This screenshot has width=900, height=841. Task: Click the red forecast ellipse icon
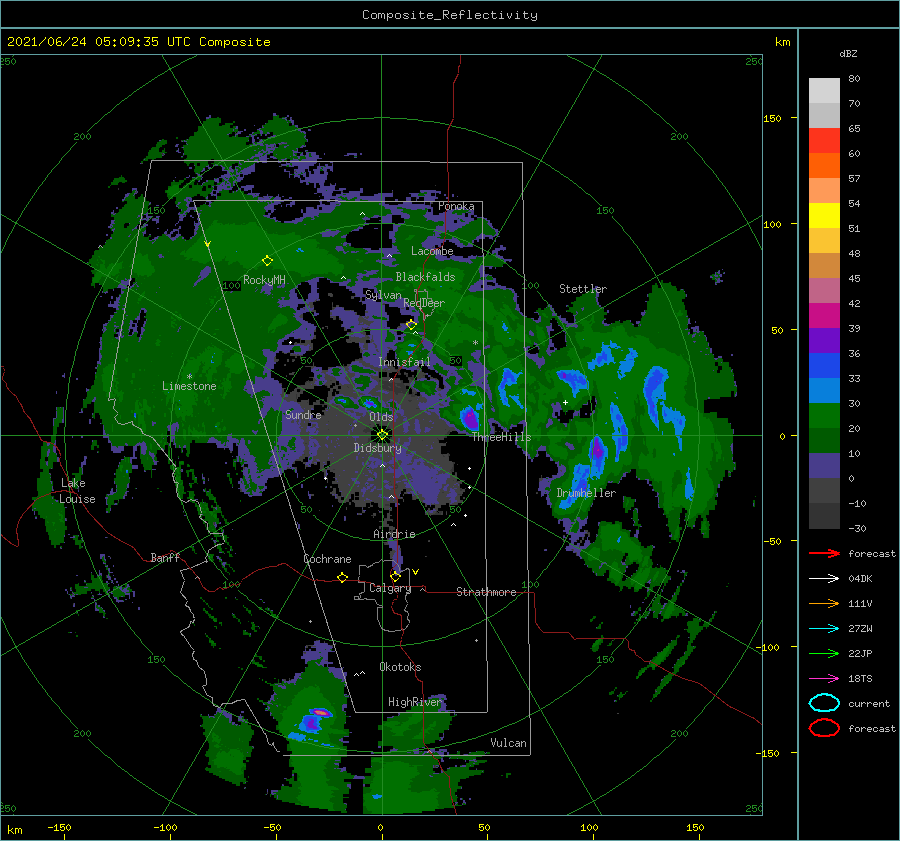[x=824, y=728]
